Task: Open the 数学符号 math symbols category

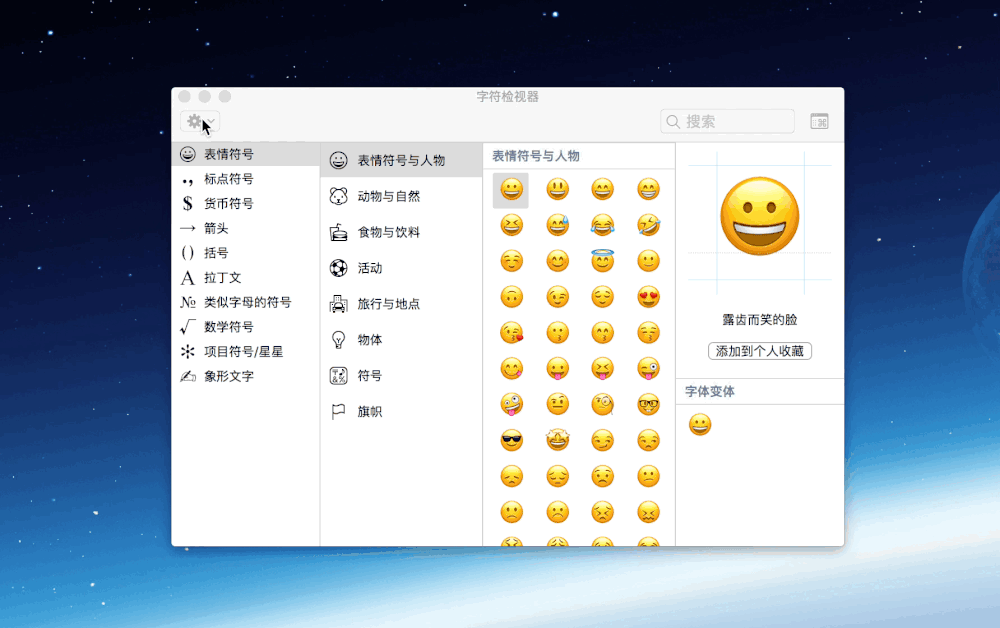Action: 246,326
